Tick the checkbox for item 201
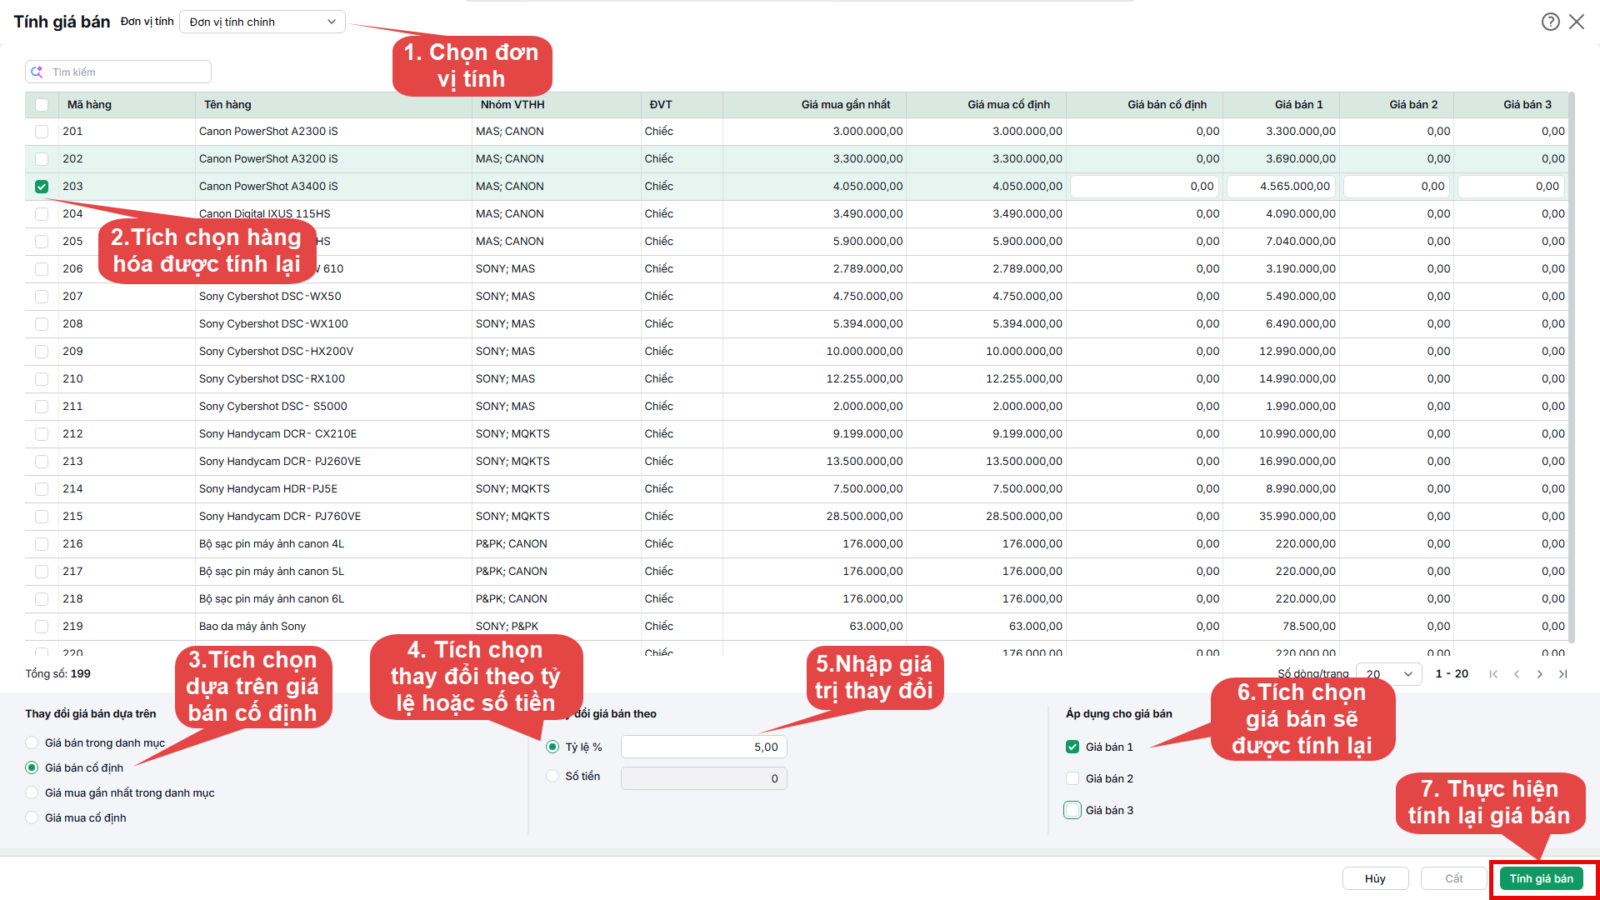This screenshot has width=1600, height=900. [41, 132]
